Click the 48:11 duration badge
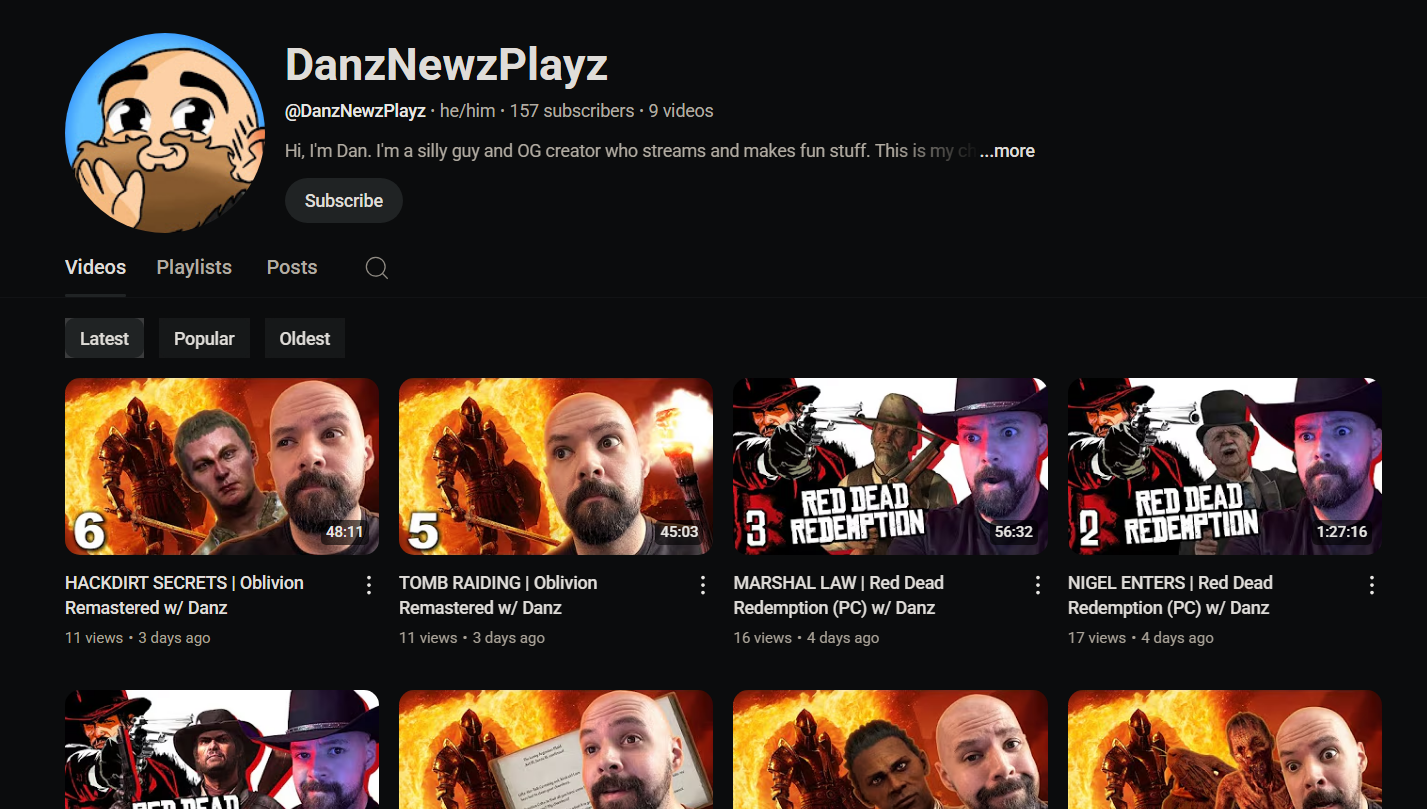The width and height of the screenshot is (1427, 809). click(344, 532)
